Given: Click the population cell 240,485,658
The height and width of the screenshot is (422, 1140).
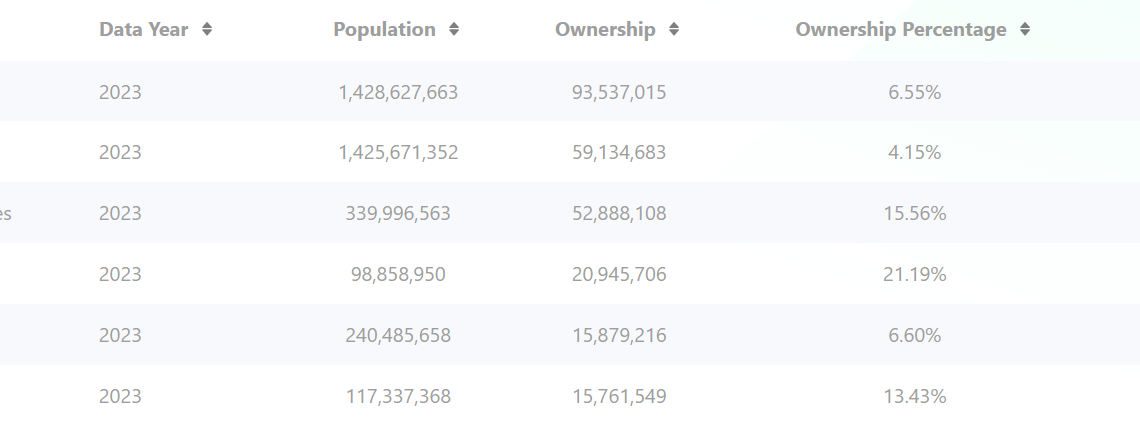Looking at the screenshot, I should point(398,336).
